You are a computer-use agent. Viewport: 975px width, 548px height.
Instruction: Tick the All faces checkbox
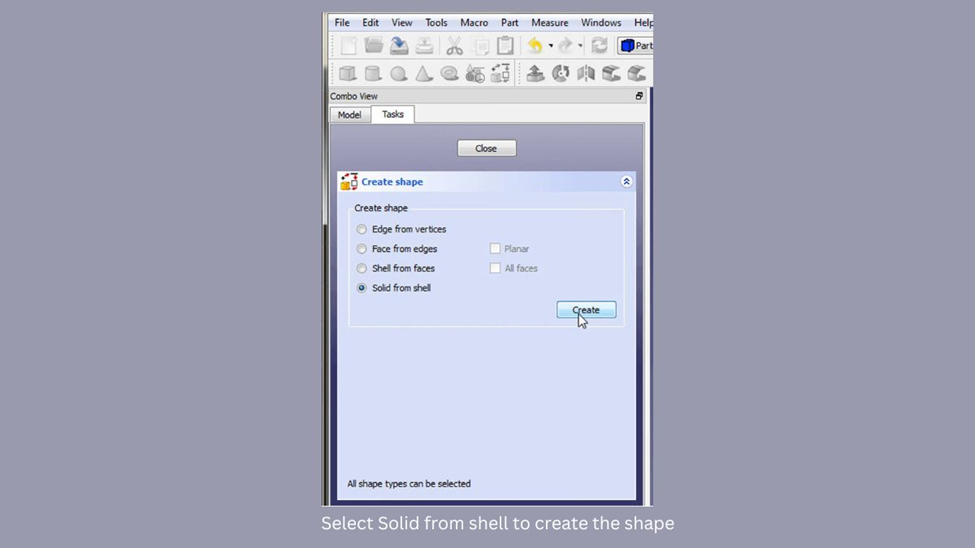[x=495, y=268]
